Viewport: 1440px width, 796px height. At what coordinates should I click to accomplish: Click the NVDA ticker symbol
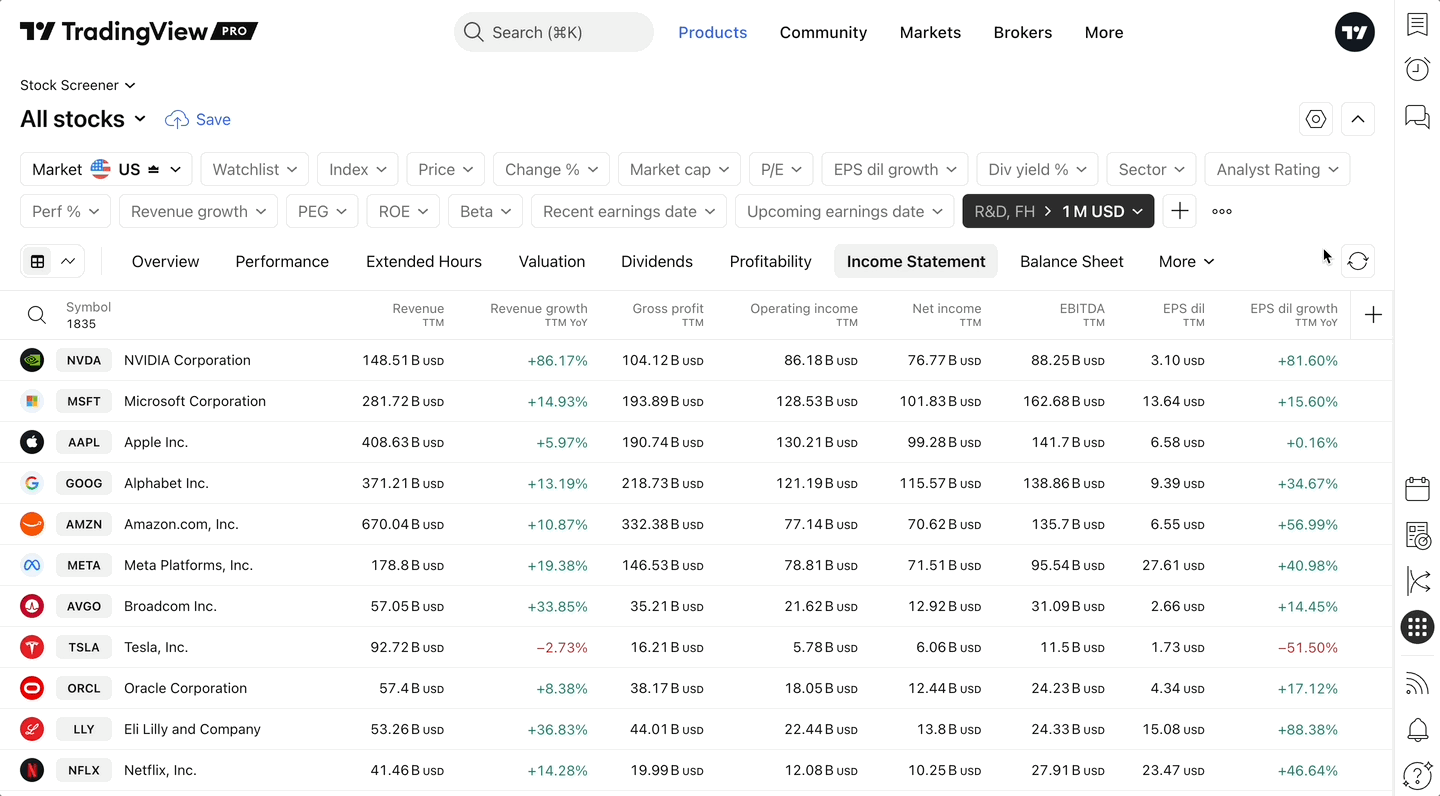pyautogui.click(x=84, y=360)
